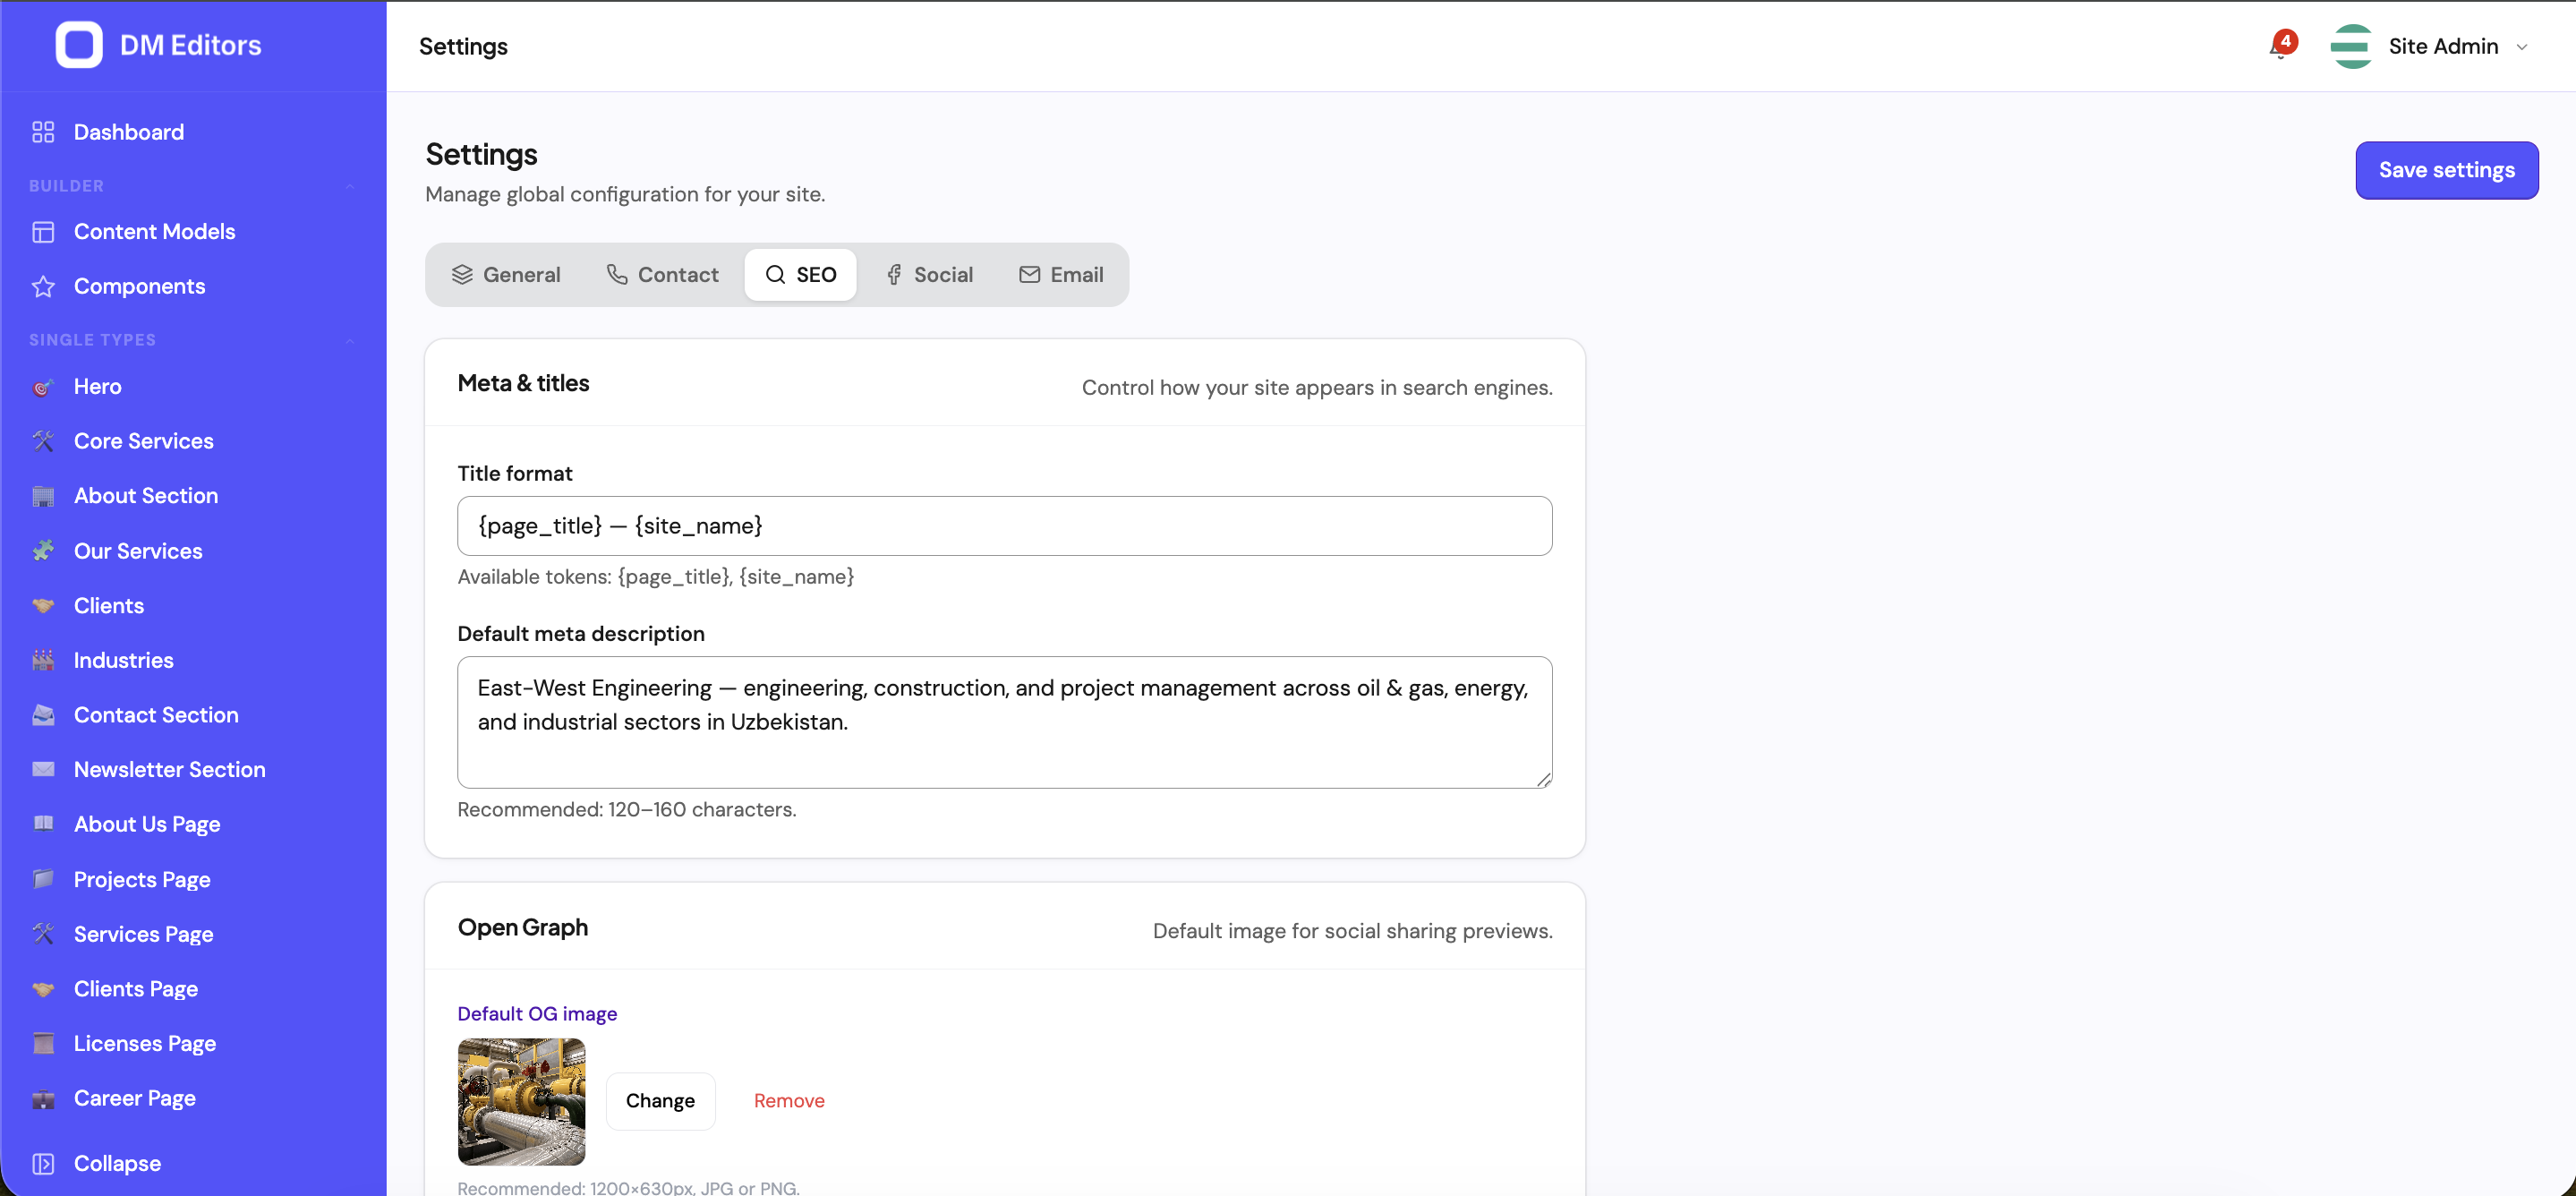Collapse the SINGLE TYPES sidebar group
2576x1196 pixels.
(350, 340)
